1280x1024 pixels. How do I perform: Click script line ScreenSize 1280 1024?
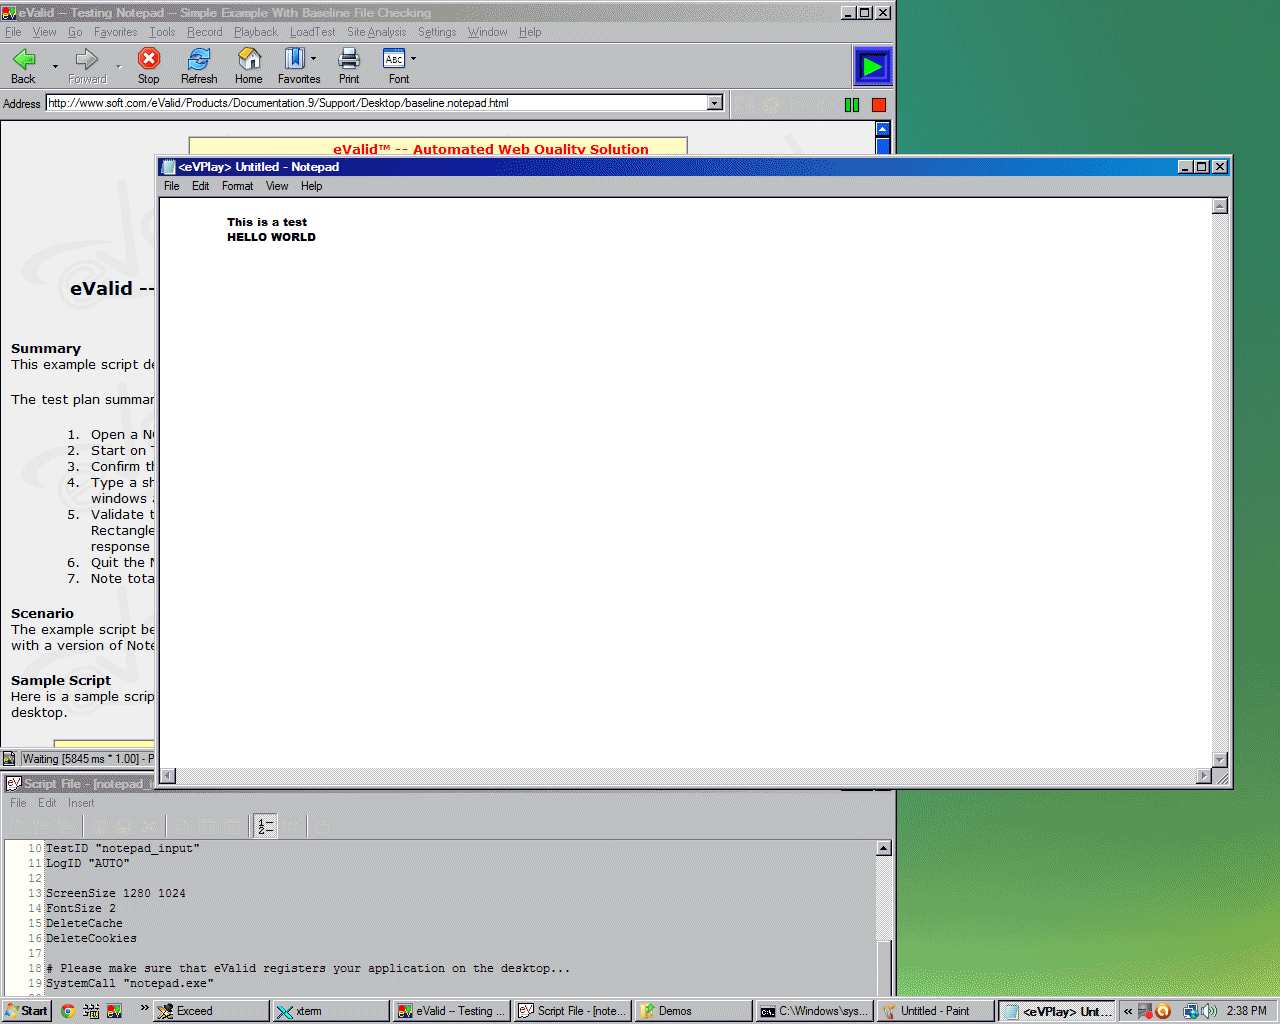116,893
